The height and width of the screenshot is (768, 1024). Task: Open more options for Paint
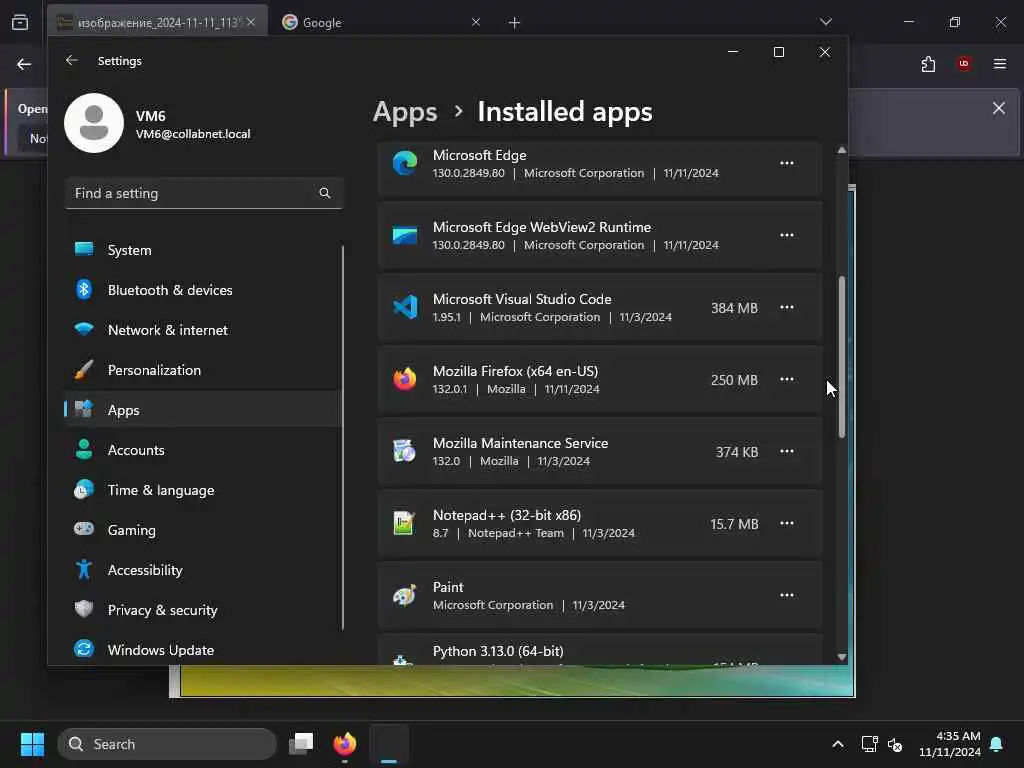pos(787,595)
